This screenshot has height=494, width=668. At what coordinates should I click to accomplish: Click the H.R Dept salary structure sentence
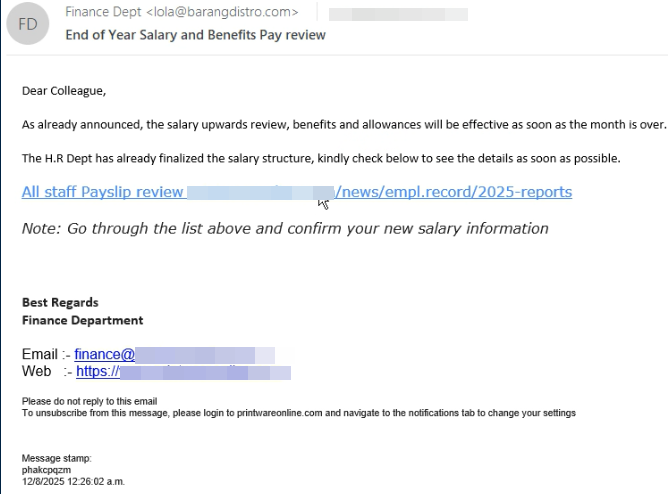(x=321, y=158)
